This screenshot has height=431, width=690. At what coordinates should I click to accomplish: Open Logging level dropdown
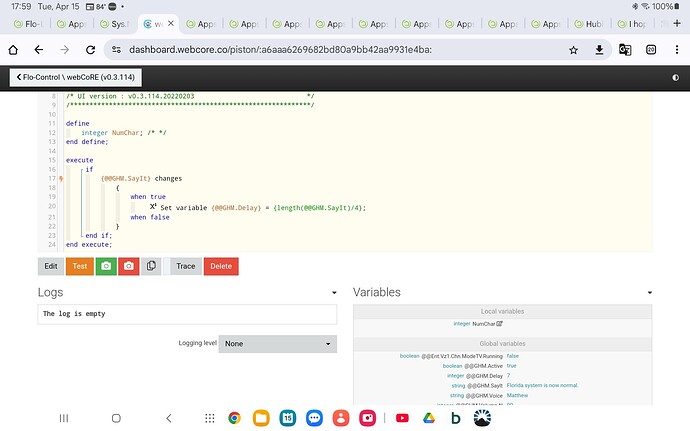[278, 344]
